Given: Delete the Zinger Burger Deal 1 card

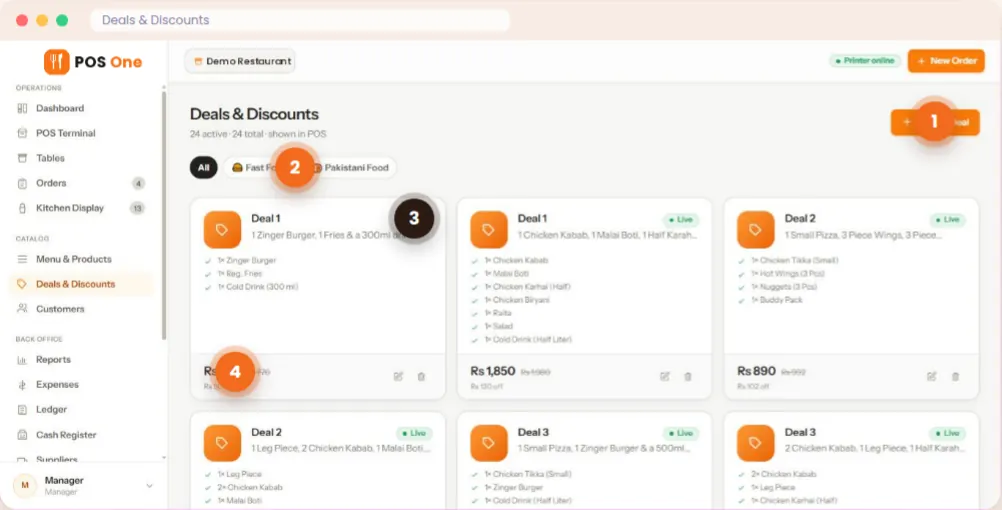Looking at the screenshot, I should [x=421, y=376].
